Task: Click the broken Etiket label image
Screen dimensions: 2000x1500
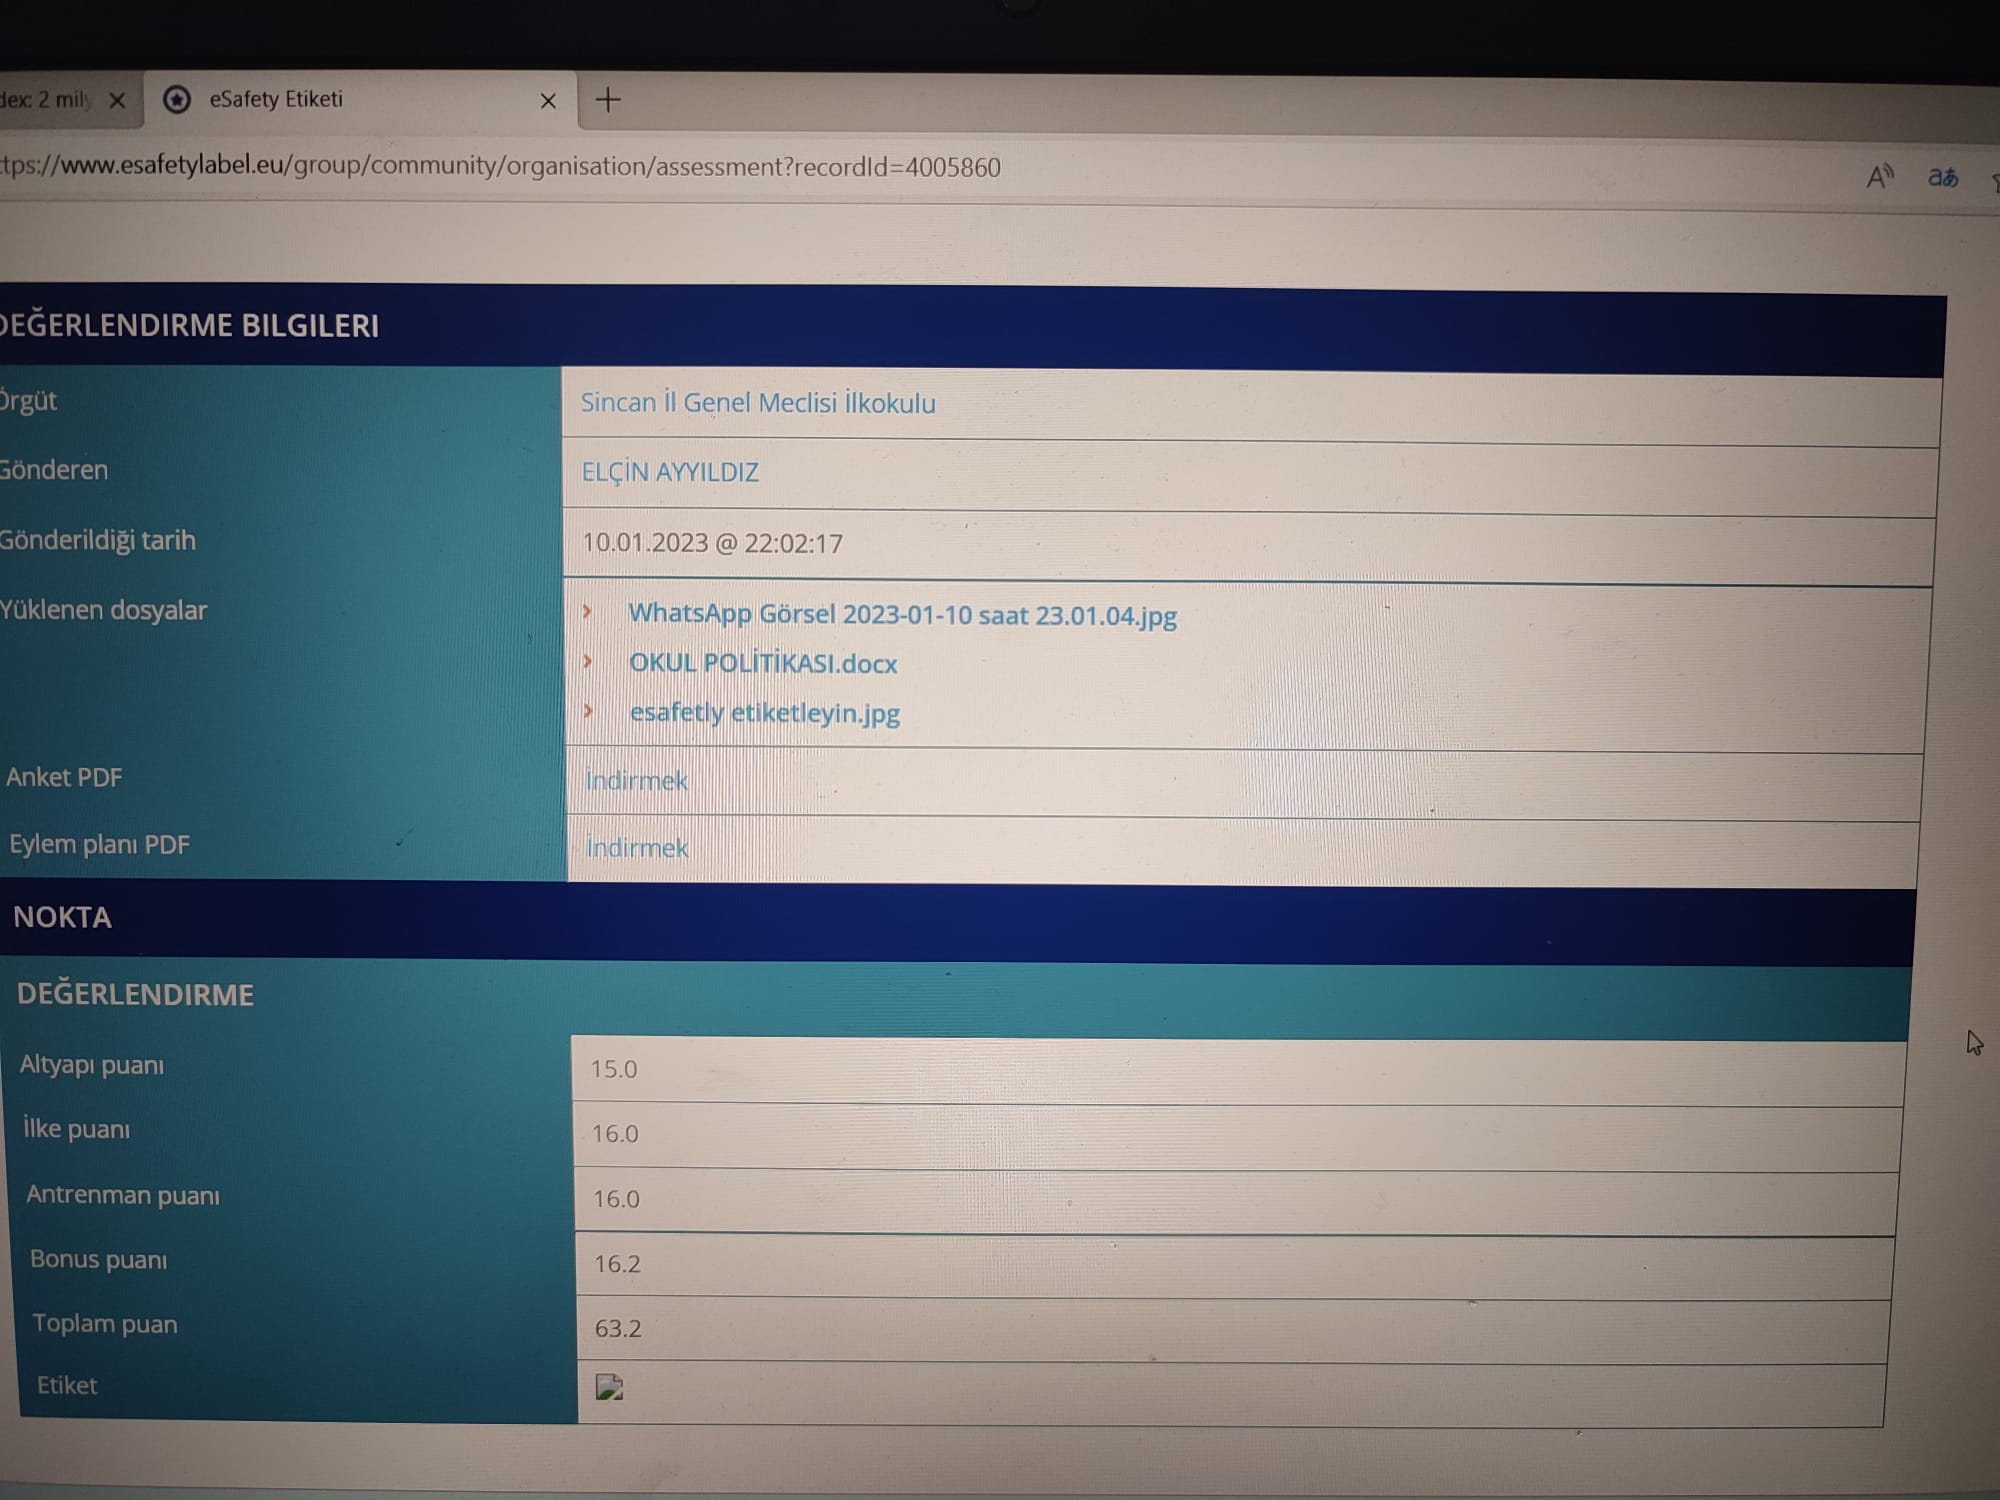Action: pos(609,1387)
